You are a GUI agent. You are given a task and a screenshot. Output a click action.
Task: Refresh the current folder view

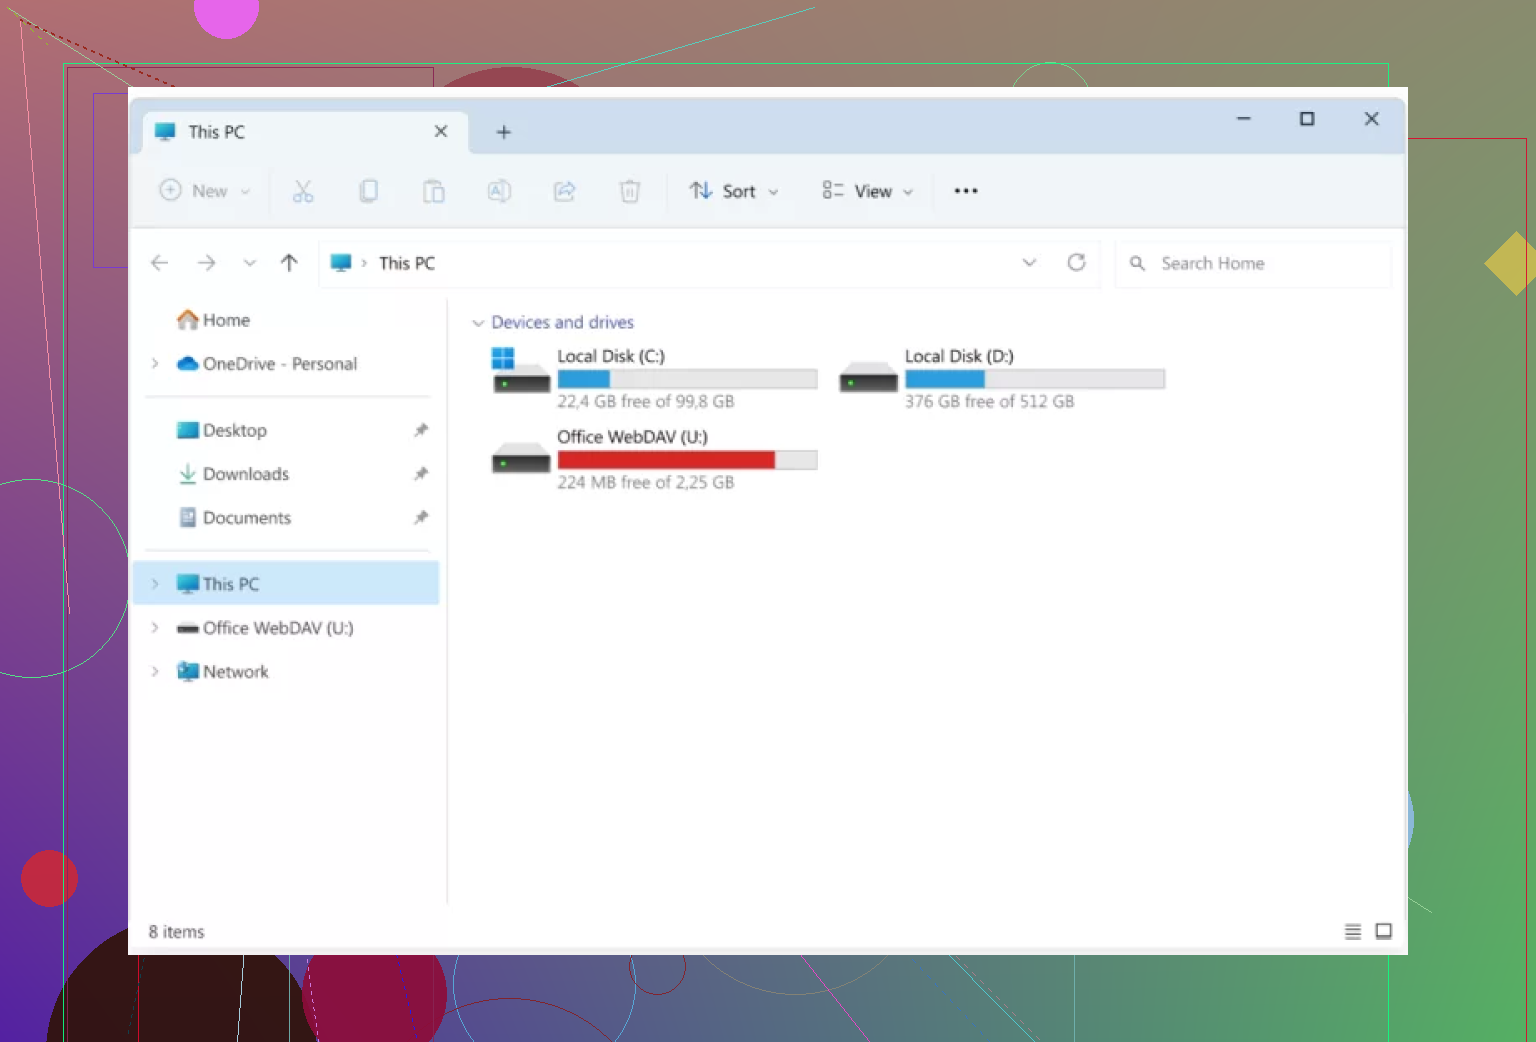[x=1076, y=262]
